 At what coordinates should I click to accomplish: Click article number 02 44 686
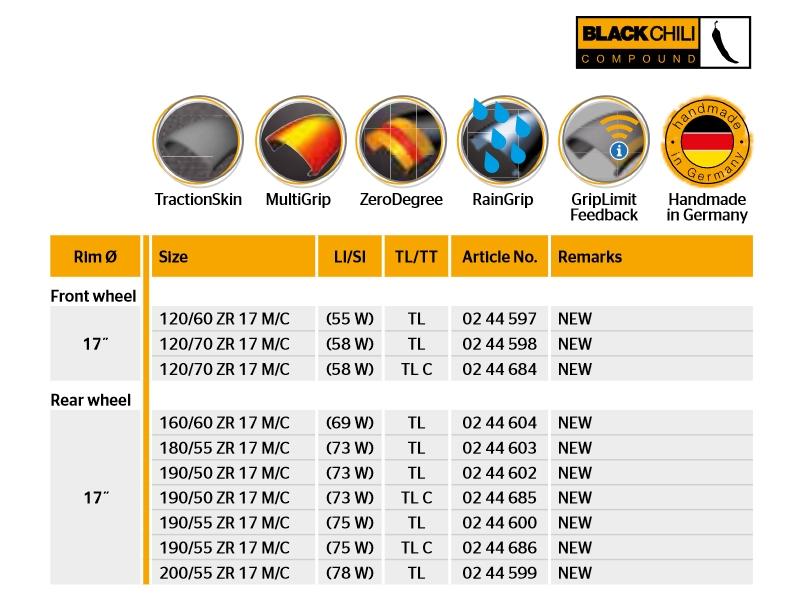[499, 548]
